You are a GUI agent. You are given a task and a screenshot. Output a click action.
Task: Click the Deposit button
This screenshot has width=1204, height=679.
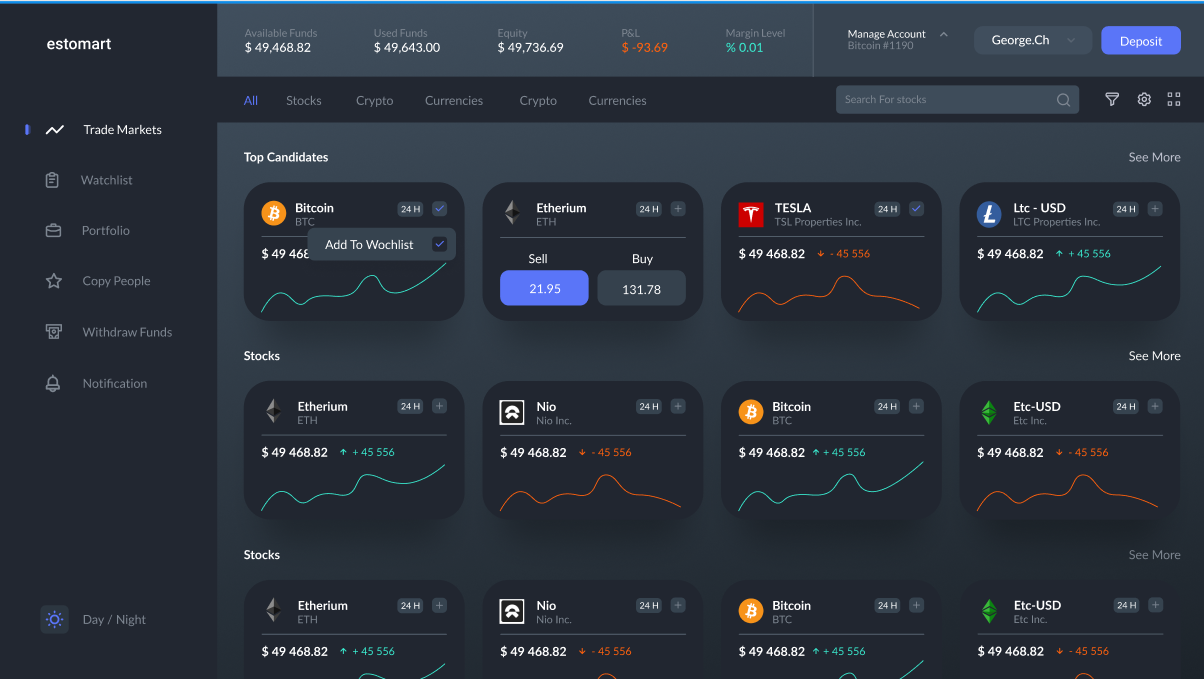1140,41
